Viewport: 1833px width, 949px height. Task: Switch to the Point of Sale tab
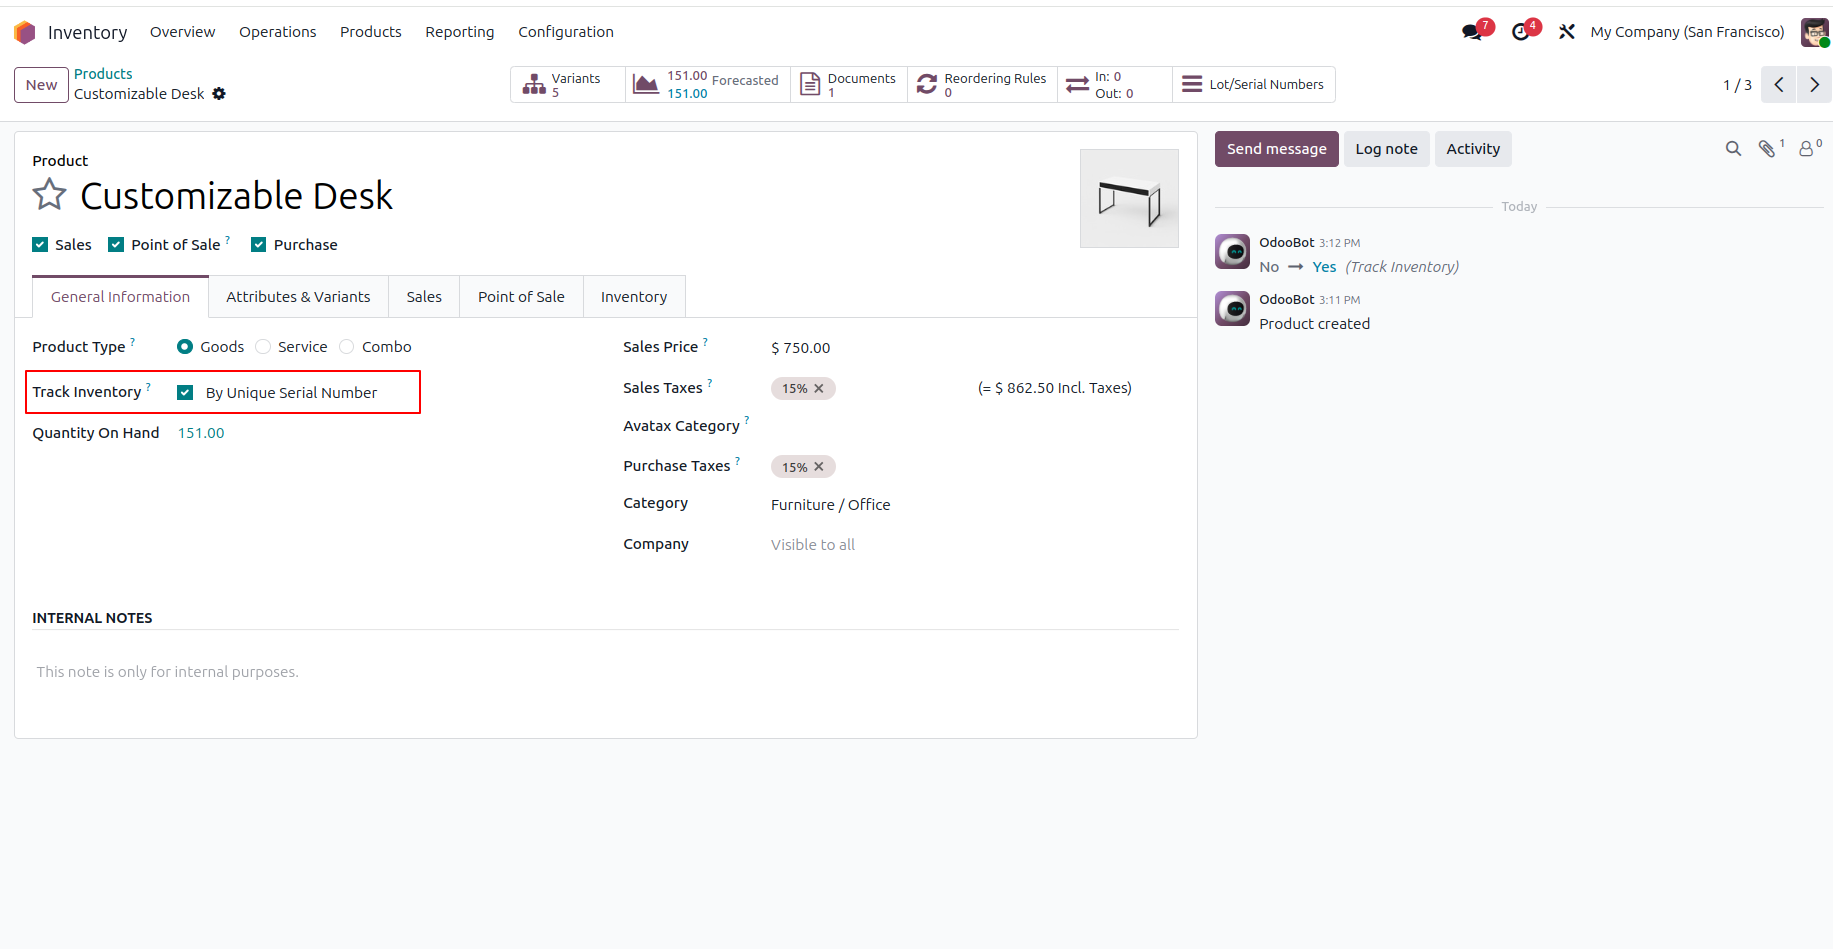pos(521,297)
